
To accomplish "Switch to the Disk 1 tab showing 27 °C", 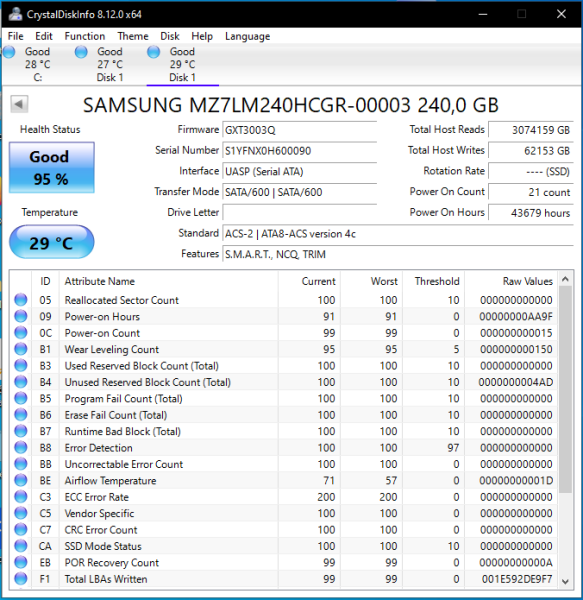I will (110, 64).
